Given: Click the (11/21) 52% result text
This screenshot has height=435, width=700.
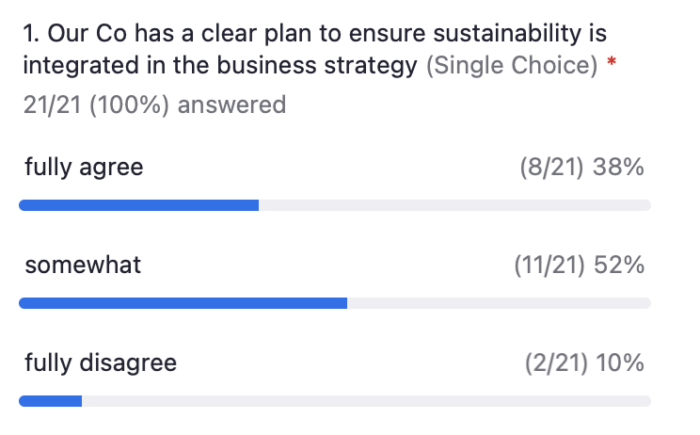Looking at the screenshot, I should coord(579,265).
